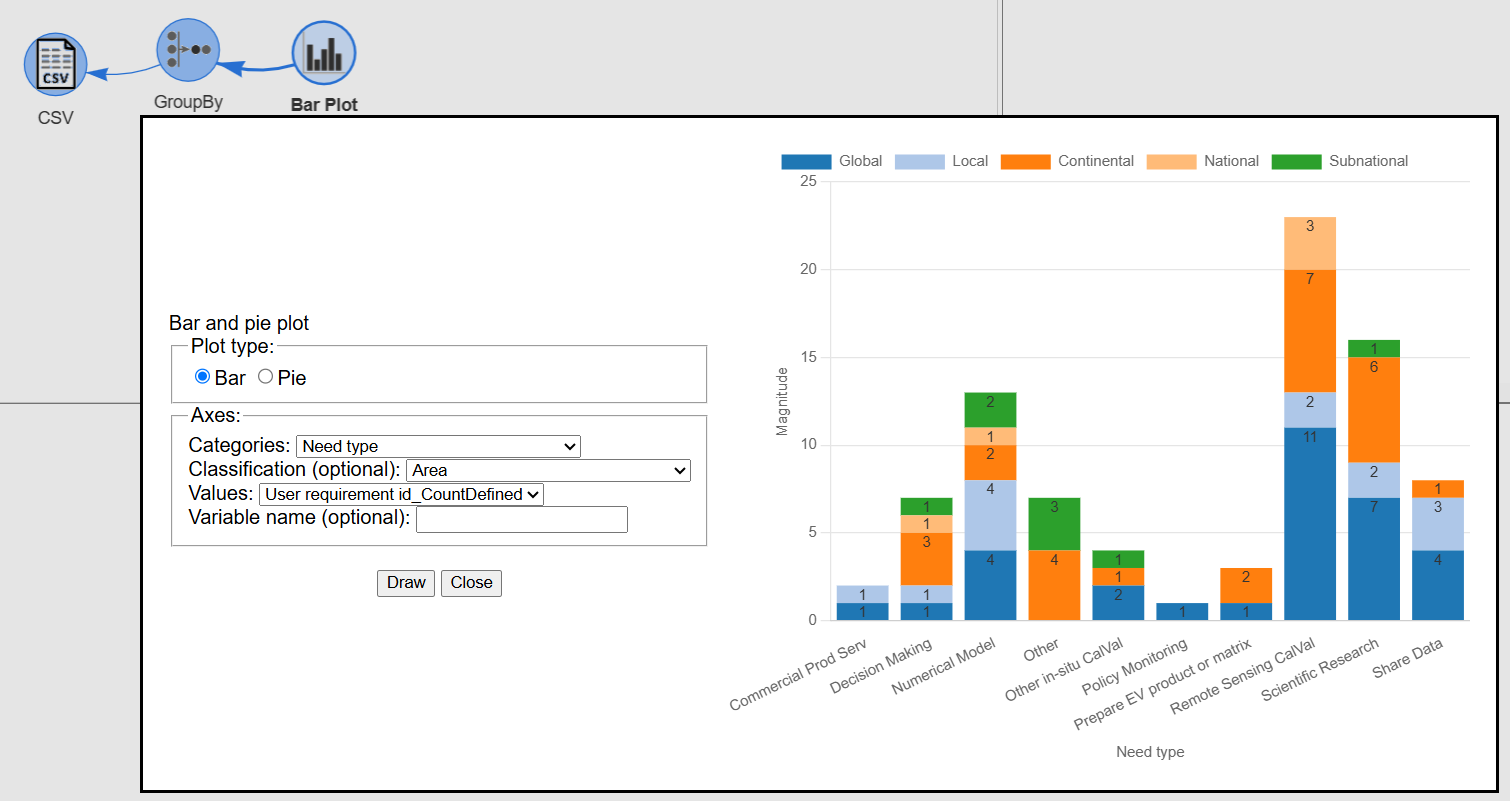Click the Subnational segment of the Other bar

tap(1054, 524)
